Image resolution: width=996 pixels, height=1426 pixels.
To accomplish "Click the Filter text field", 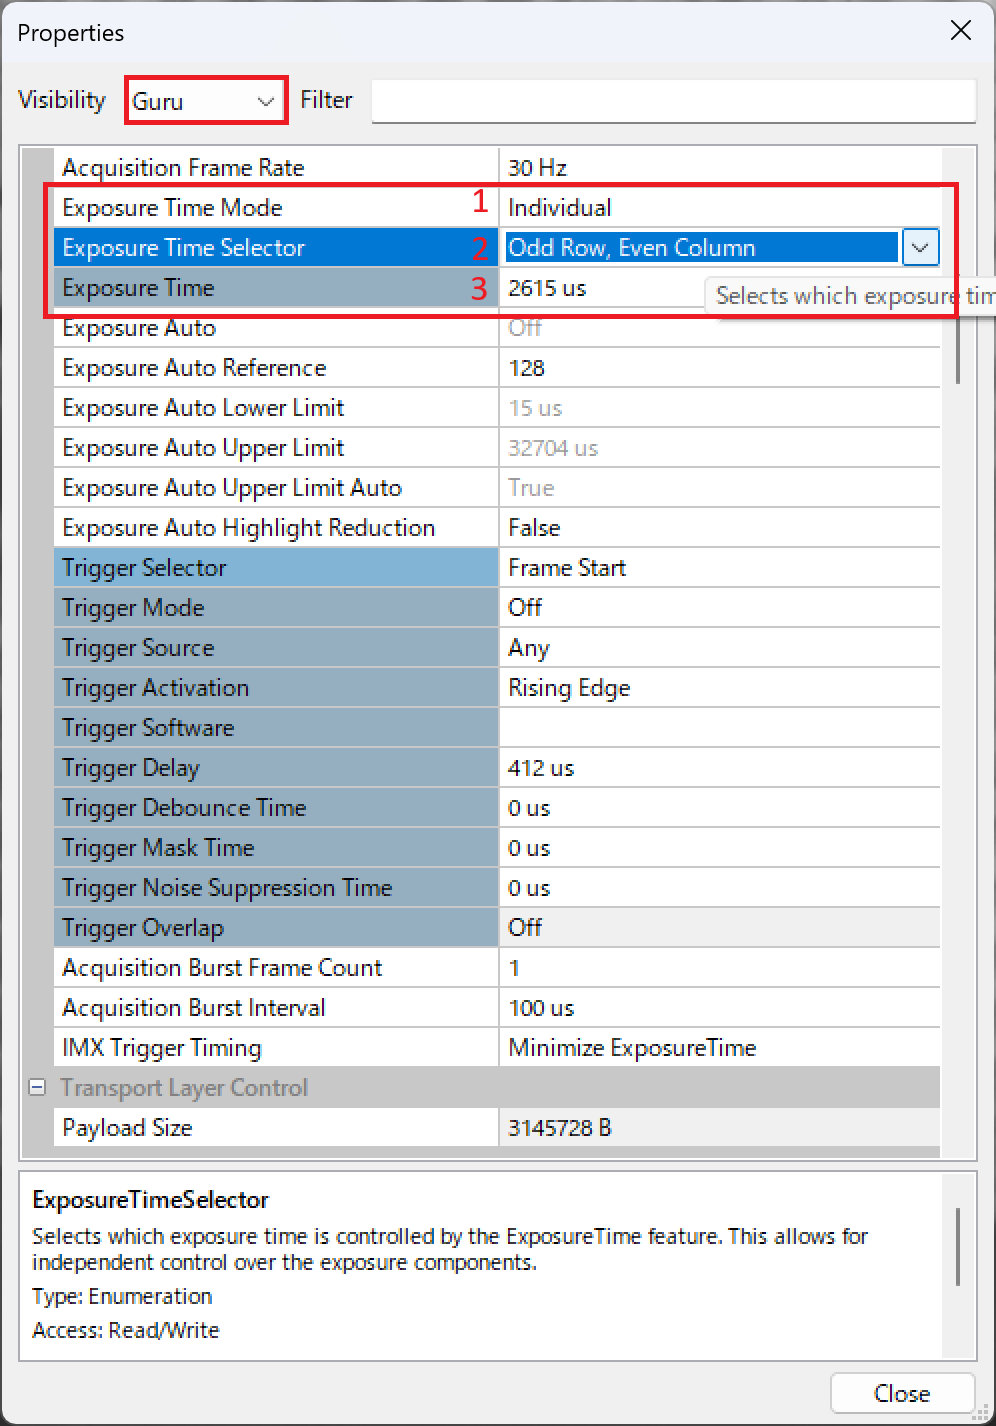I will 673,101.
